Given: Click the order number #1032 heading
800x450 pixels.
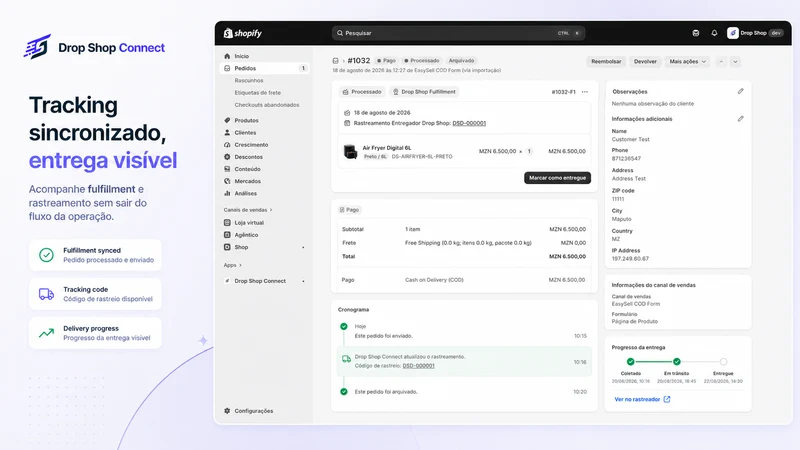Looking at the screenshot, I should 359,61.
